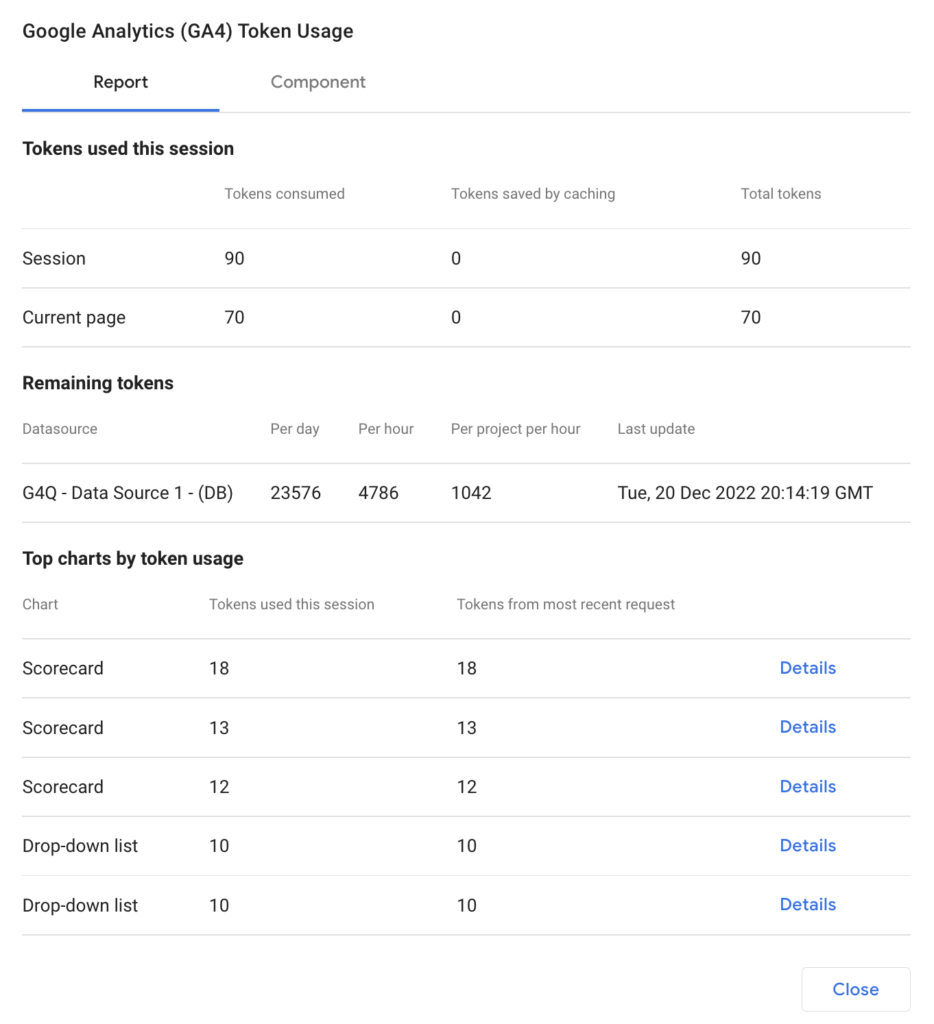Viewport: 934px width, 1024px height.
Task: Switch to the Component tab
Action: coord(318,82)
